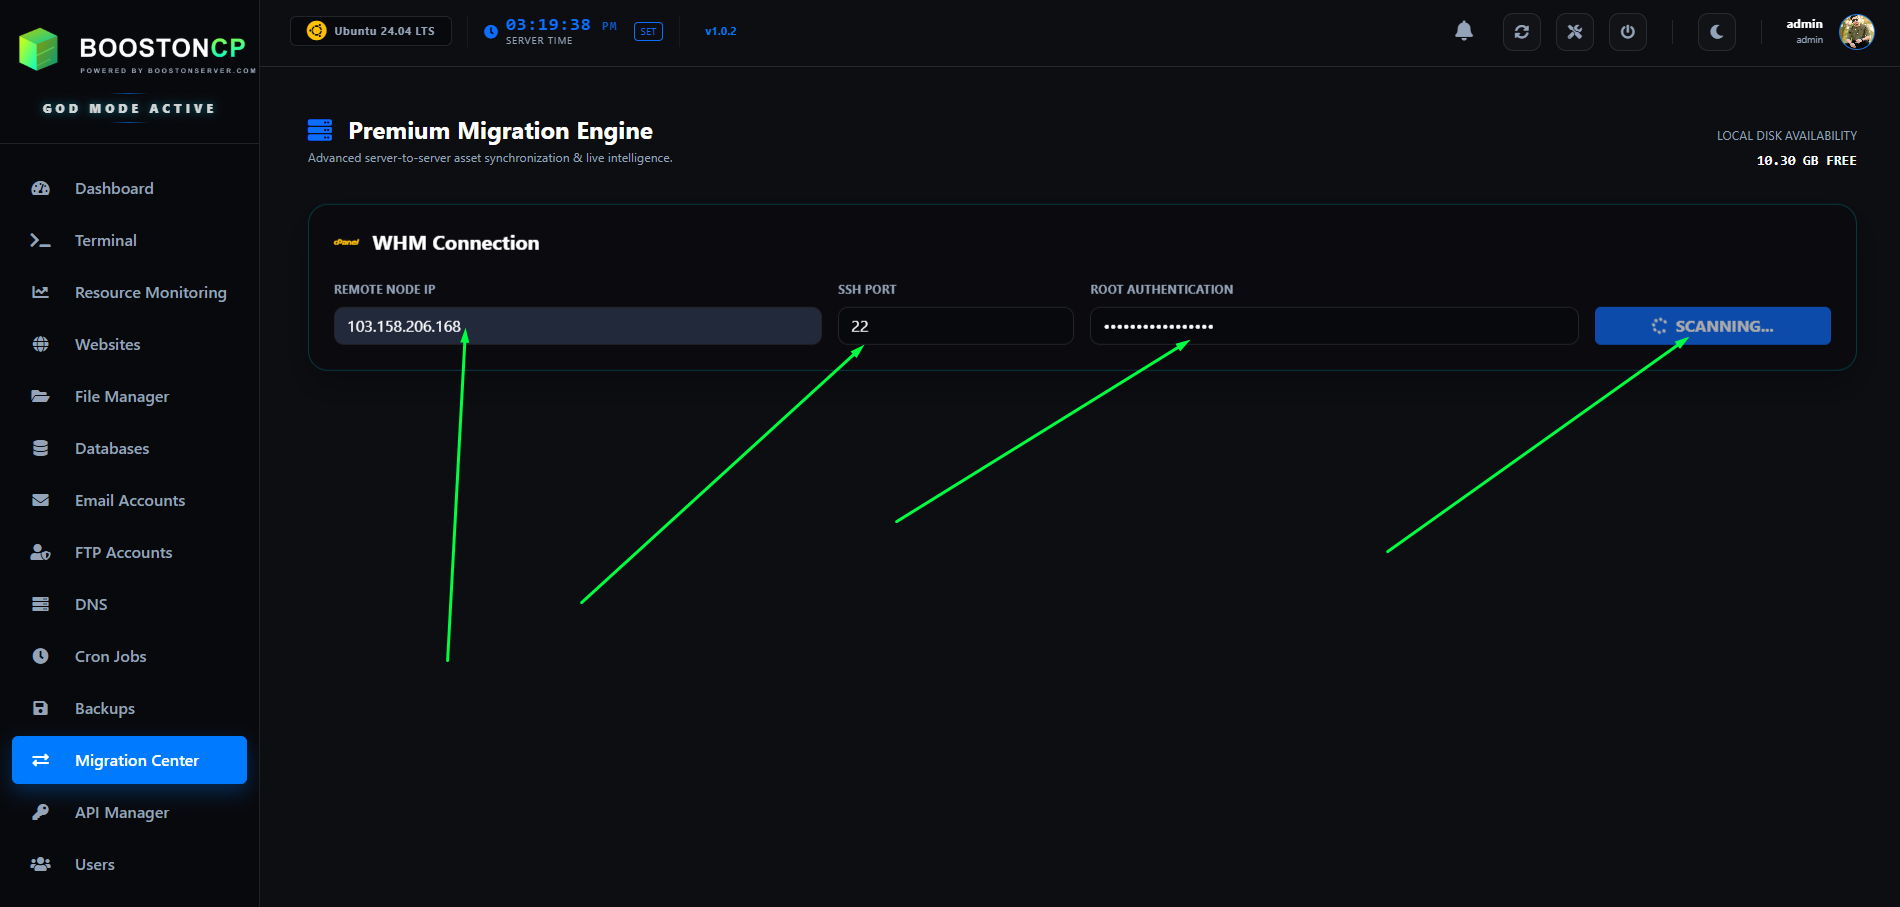This screenshot has height=907, width=1900.
Task: Click the power icon button
Action: (1627, 32)
